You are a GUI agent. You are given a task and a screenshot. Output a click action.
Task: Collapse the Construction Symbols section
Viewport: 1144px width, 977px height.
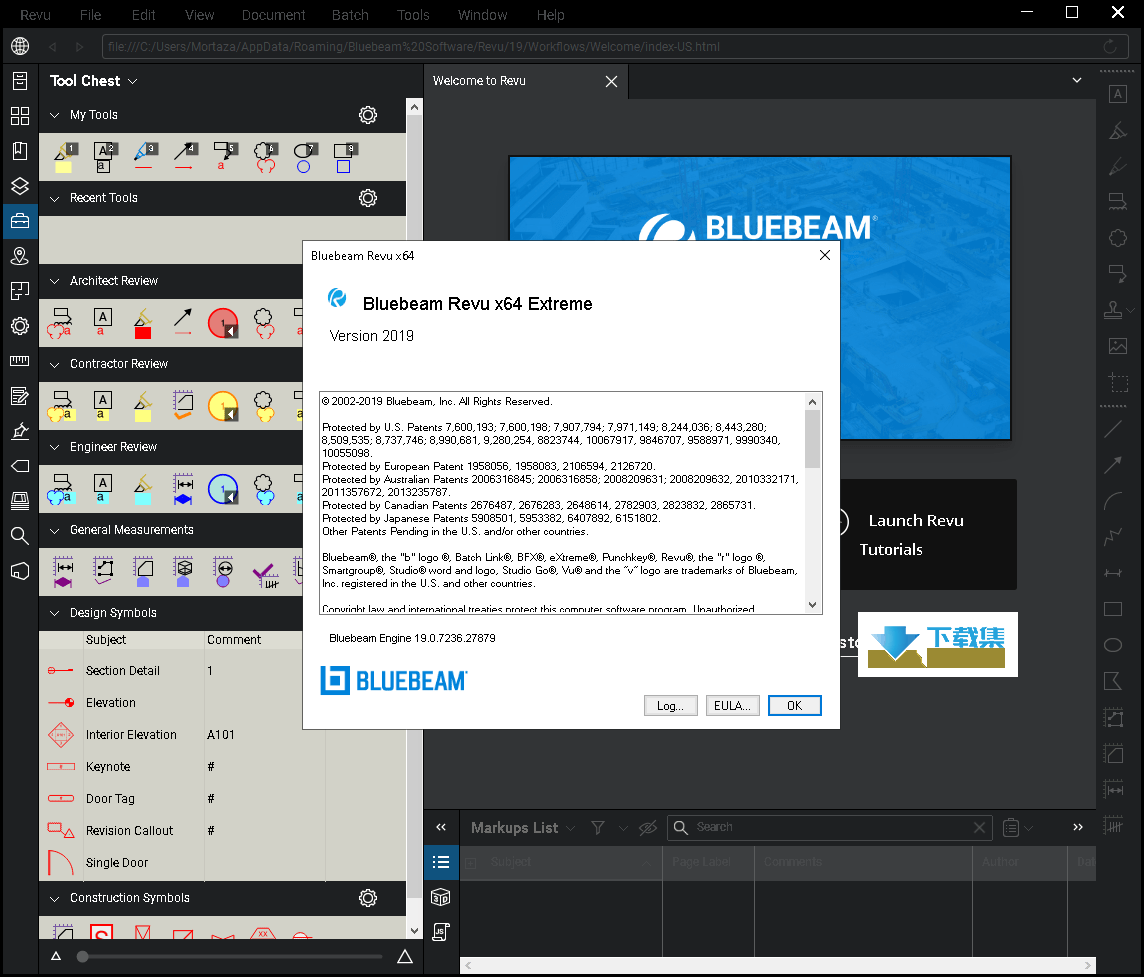54,898
